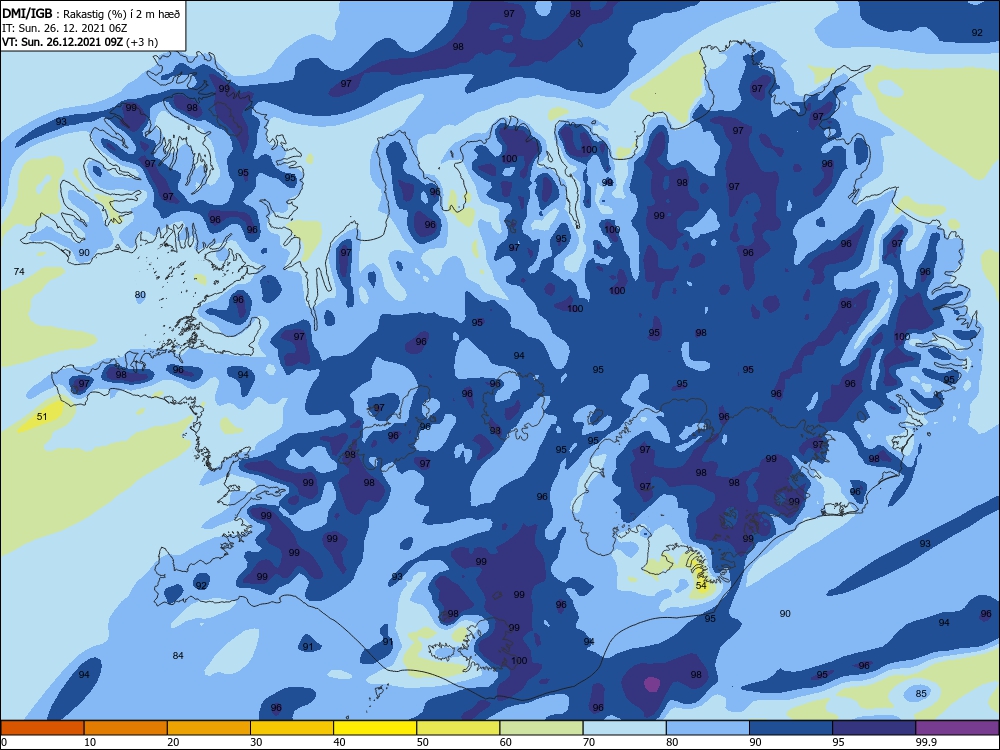The width and height of the screenshot is (1000, 750).
Task: Click the orange 10–20 legend swatch
Action: [x=126, y=728]
